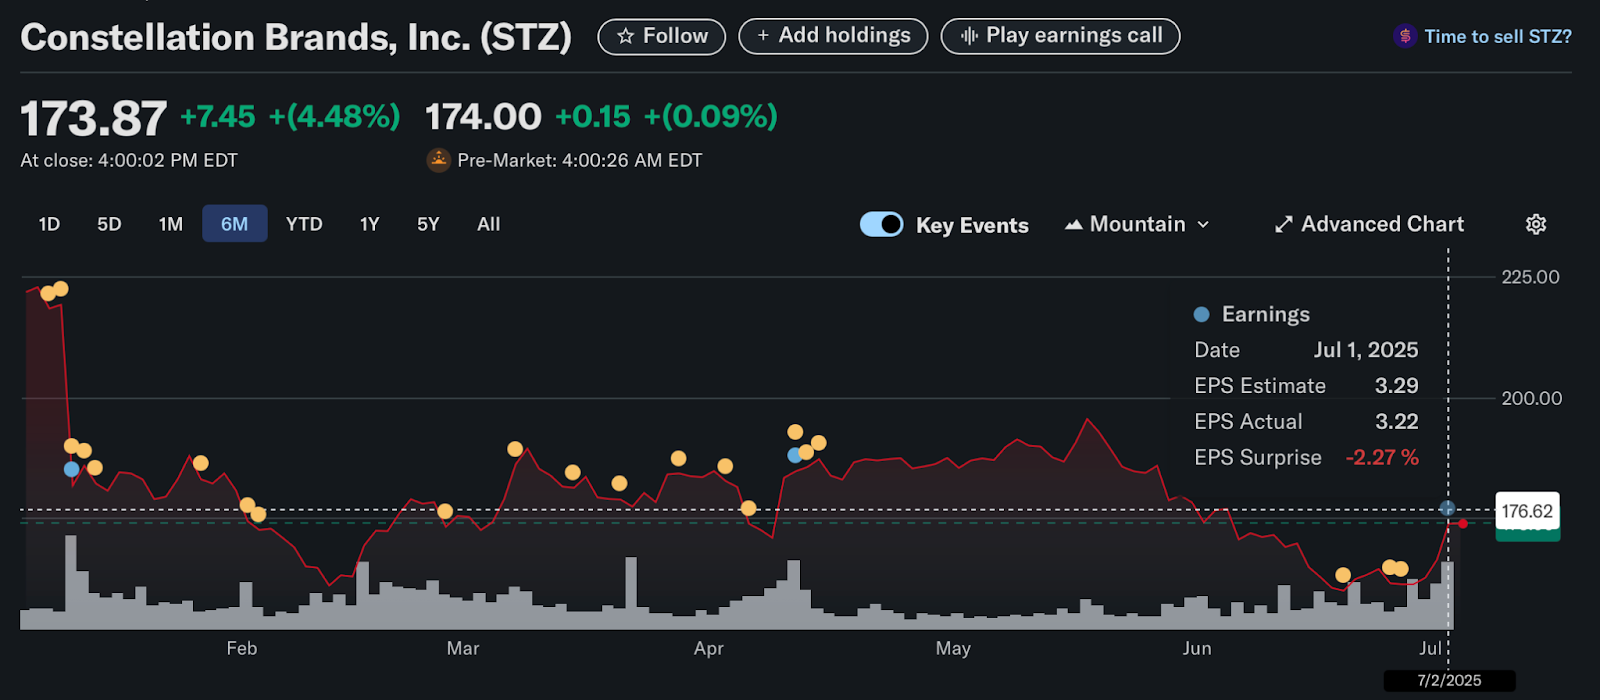Viewport: 1600px width, 700px height.
Task: Click the Add holdings button
Action: (x=833, y=37)
